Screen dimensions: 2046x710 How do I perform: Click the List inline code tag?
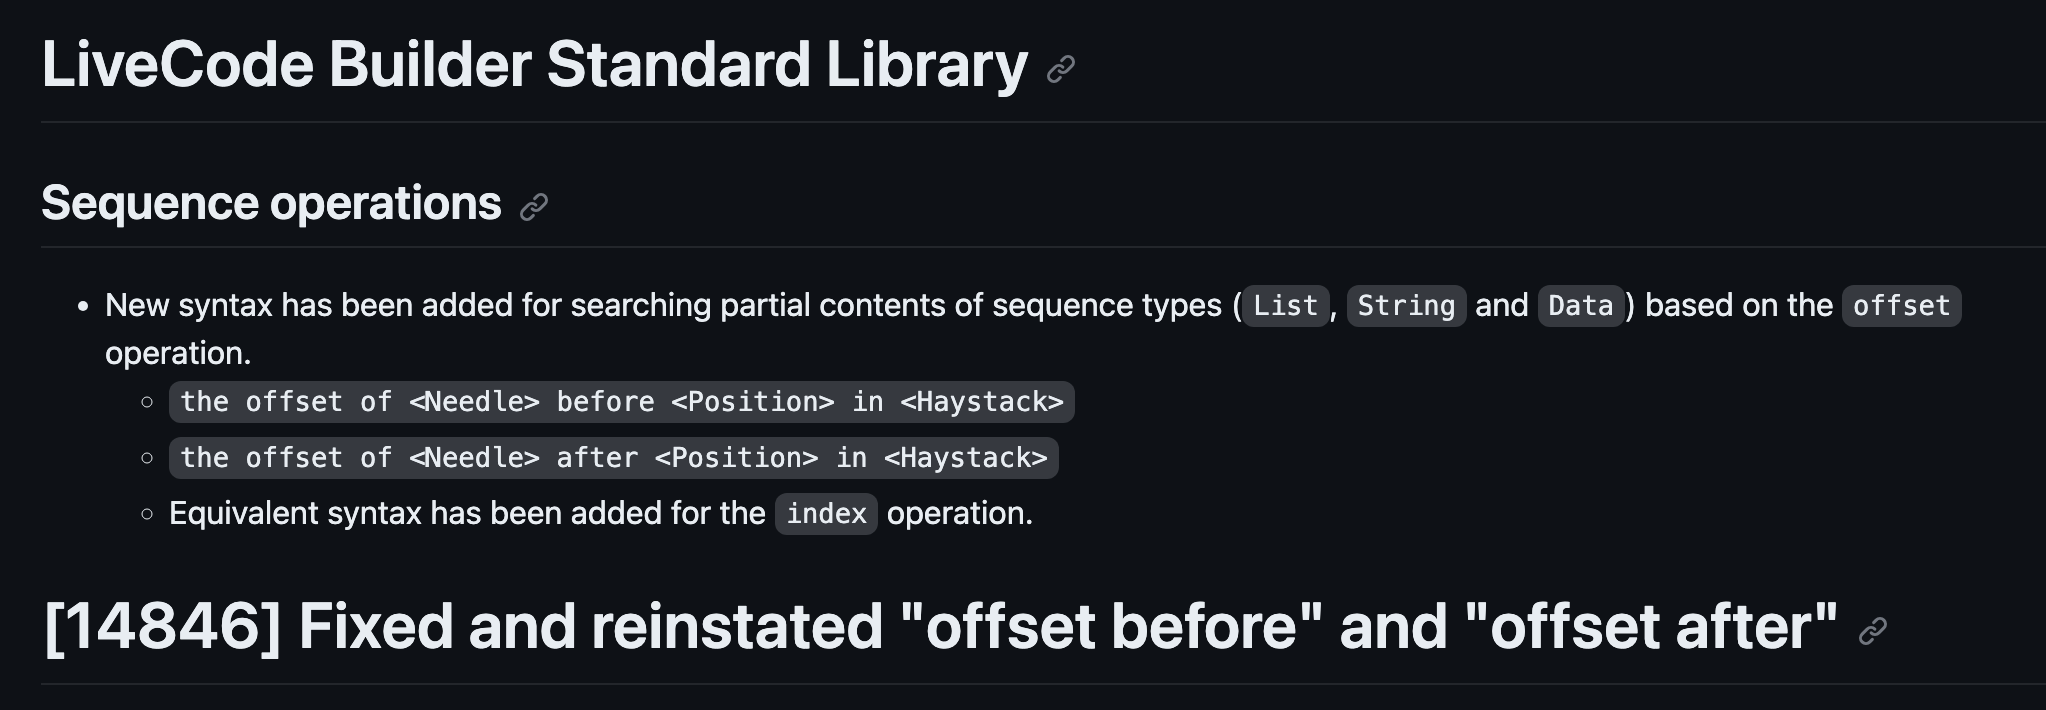(1285, 306)
